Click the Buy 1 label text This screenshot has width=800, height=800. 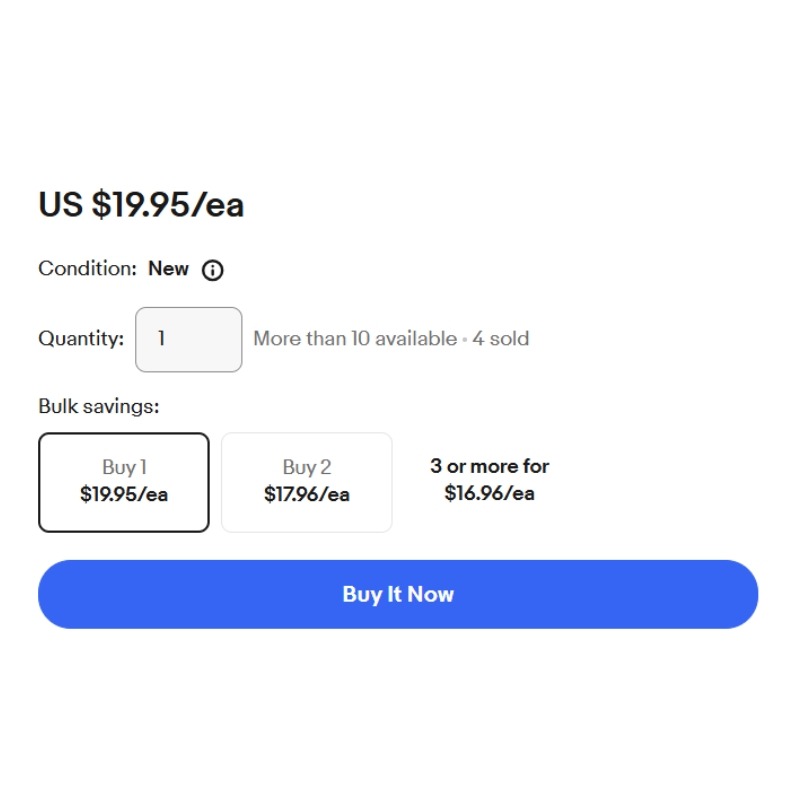124,467
